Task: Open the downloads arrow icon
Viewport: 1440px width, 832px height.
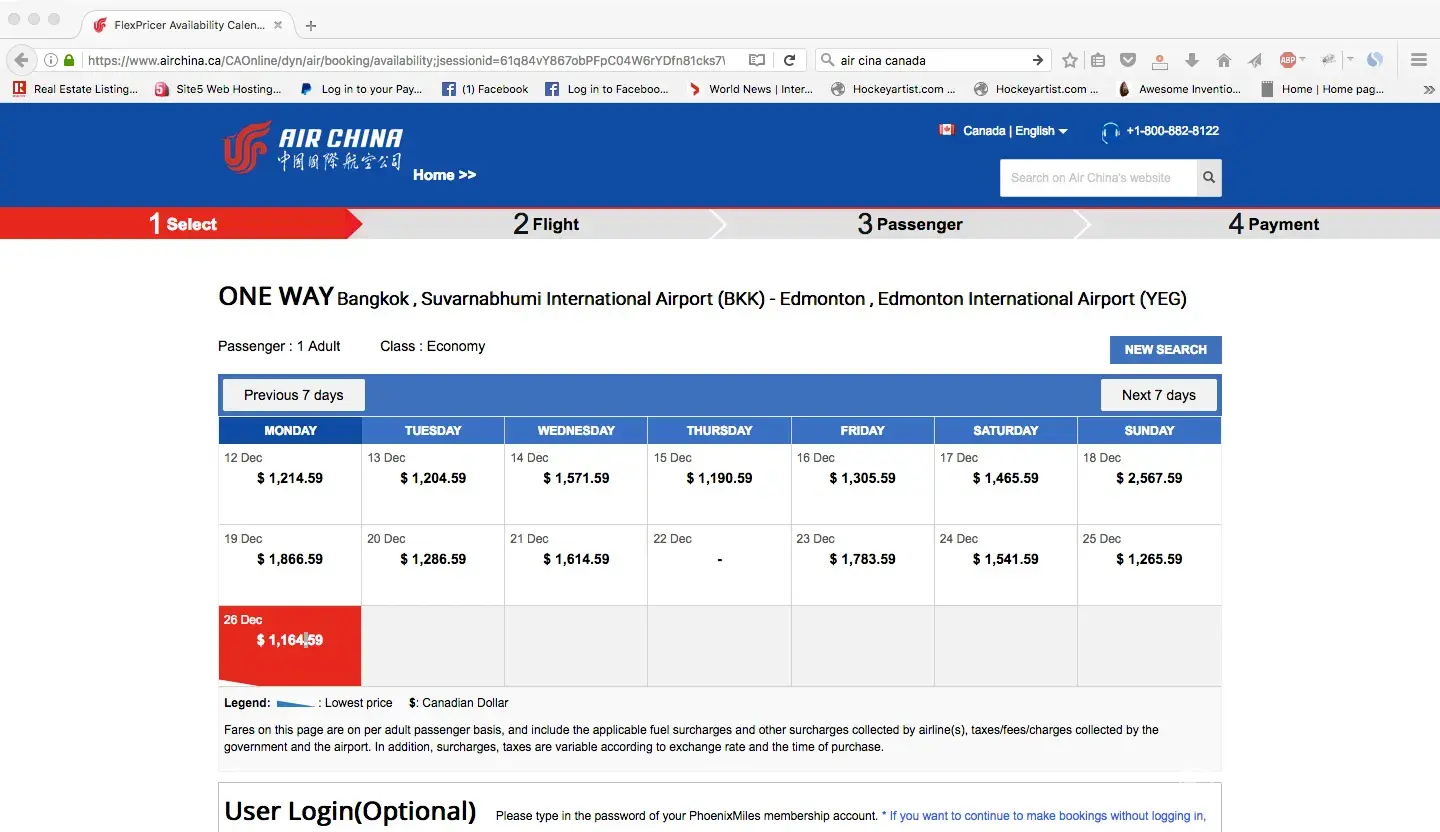Action: (1191, 60)
